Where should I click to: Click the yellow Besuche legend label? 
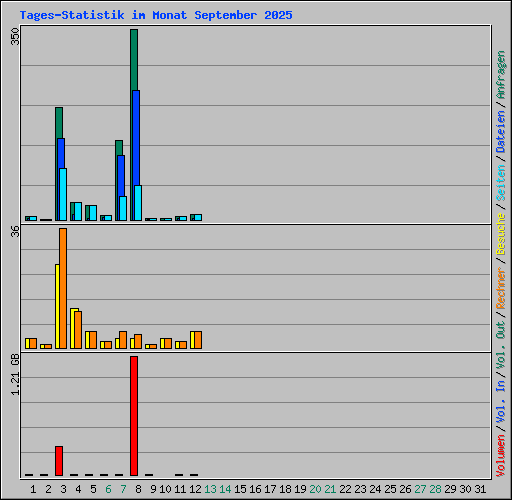501,234
